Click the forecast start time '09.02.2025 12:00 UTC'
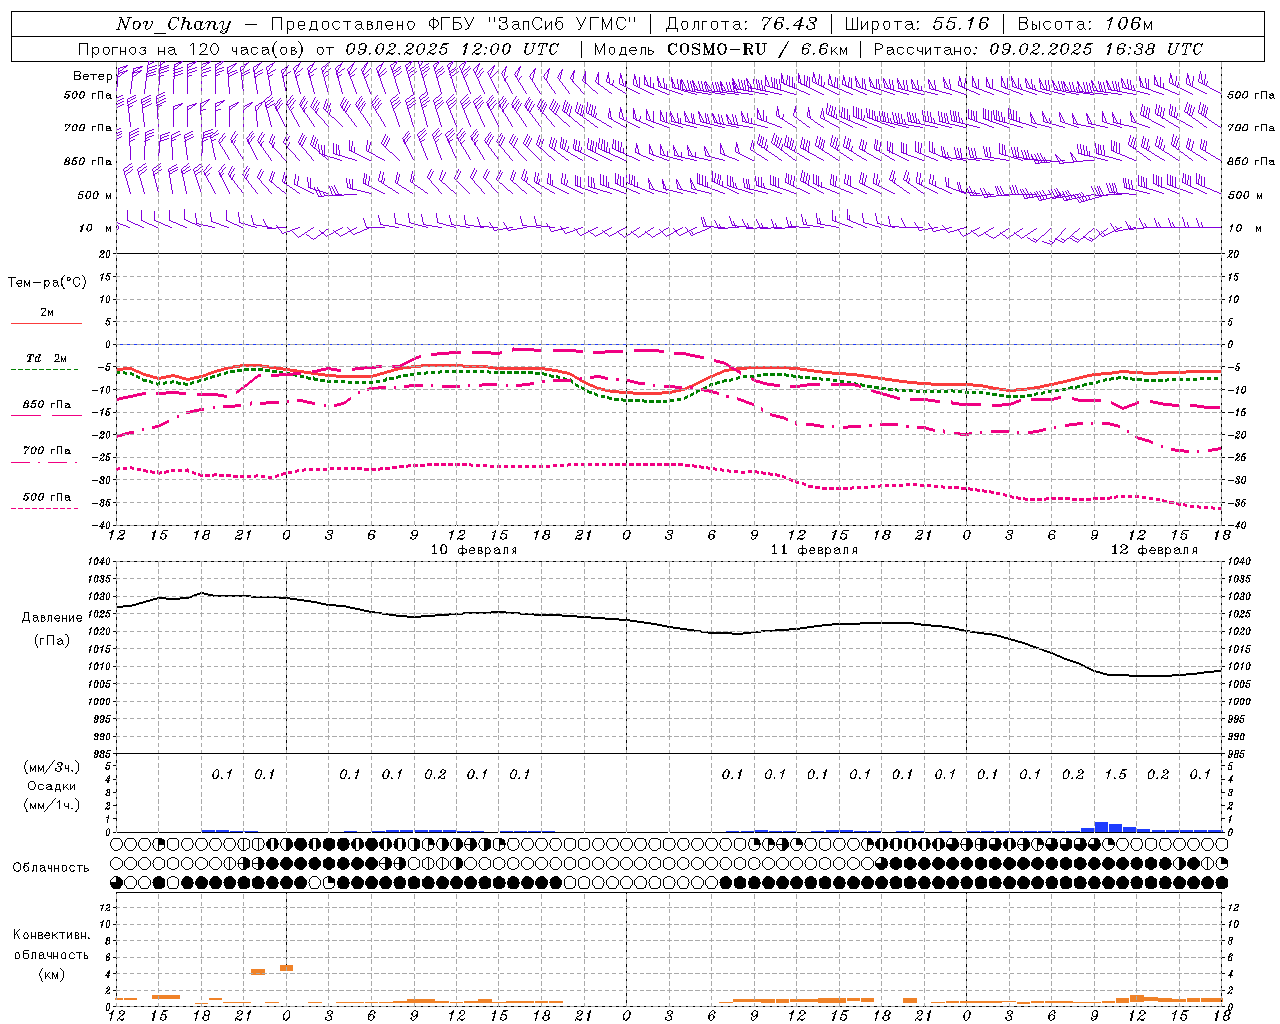1280x1024 pixels. (x=452, y=49)
